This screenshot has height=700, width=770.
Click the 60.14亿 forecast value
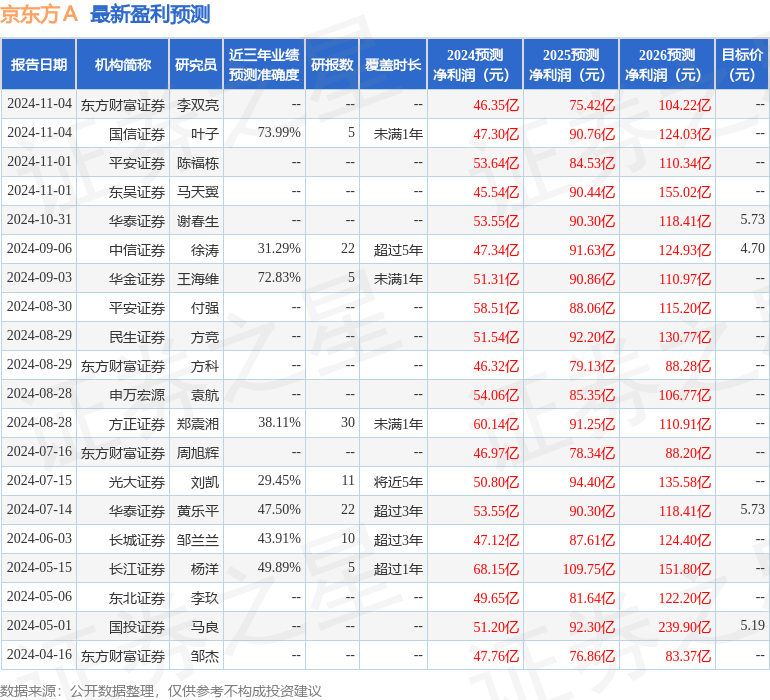coord(496,424)
